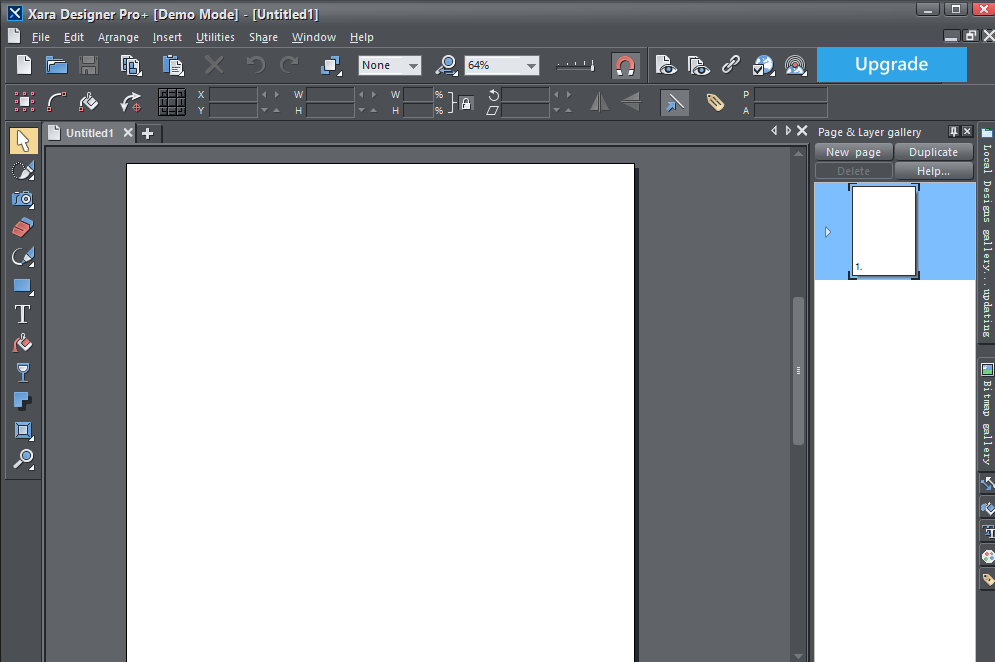Select the Rectangle tool
The height and width of the screenshot is (662, 995).
(x=22, y=286)
